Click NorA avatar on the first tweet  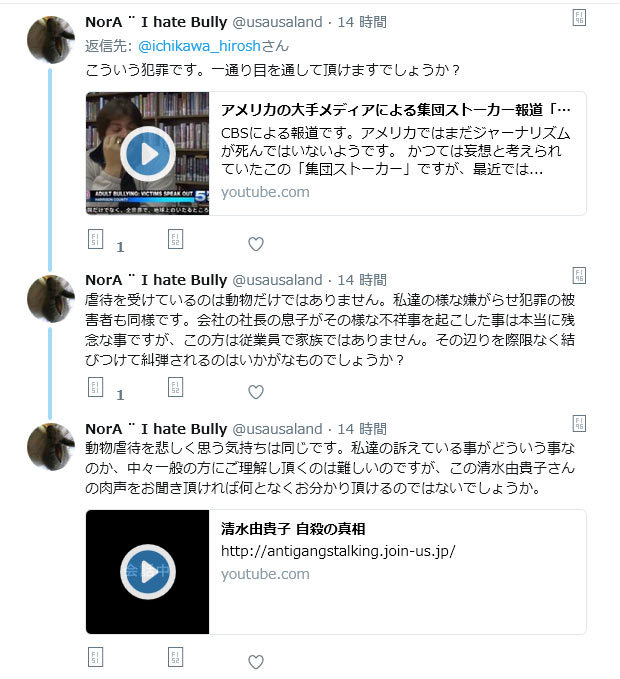pyautogui.click(x=51, y=40)
